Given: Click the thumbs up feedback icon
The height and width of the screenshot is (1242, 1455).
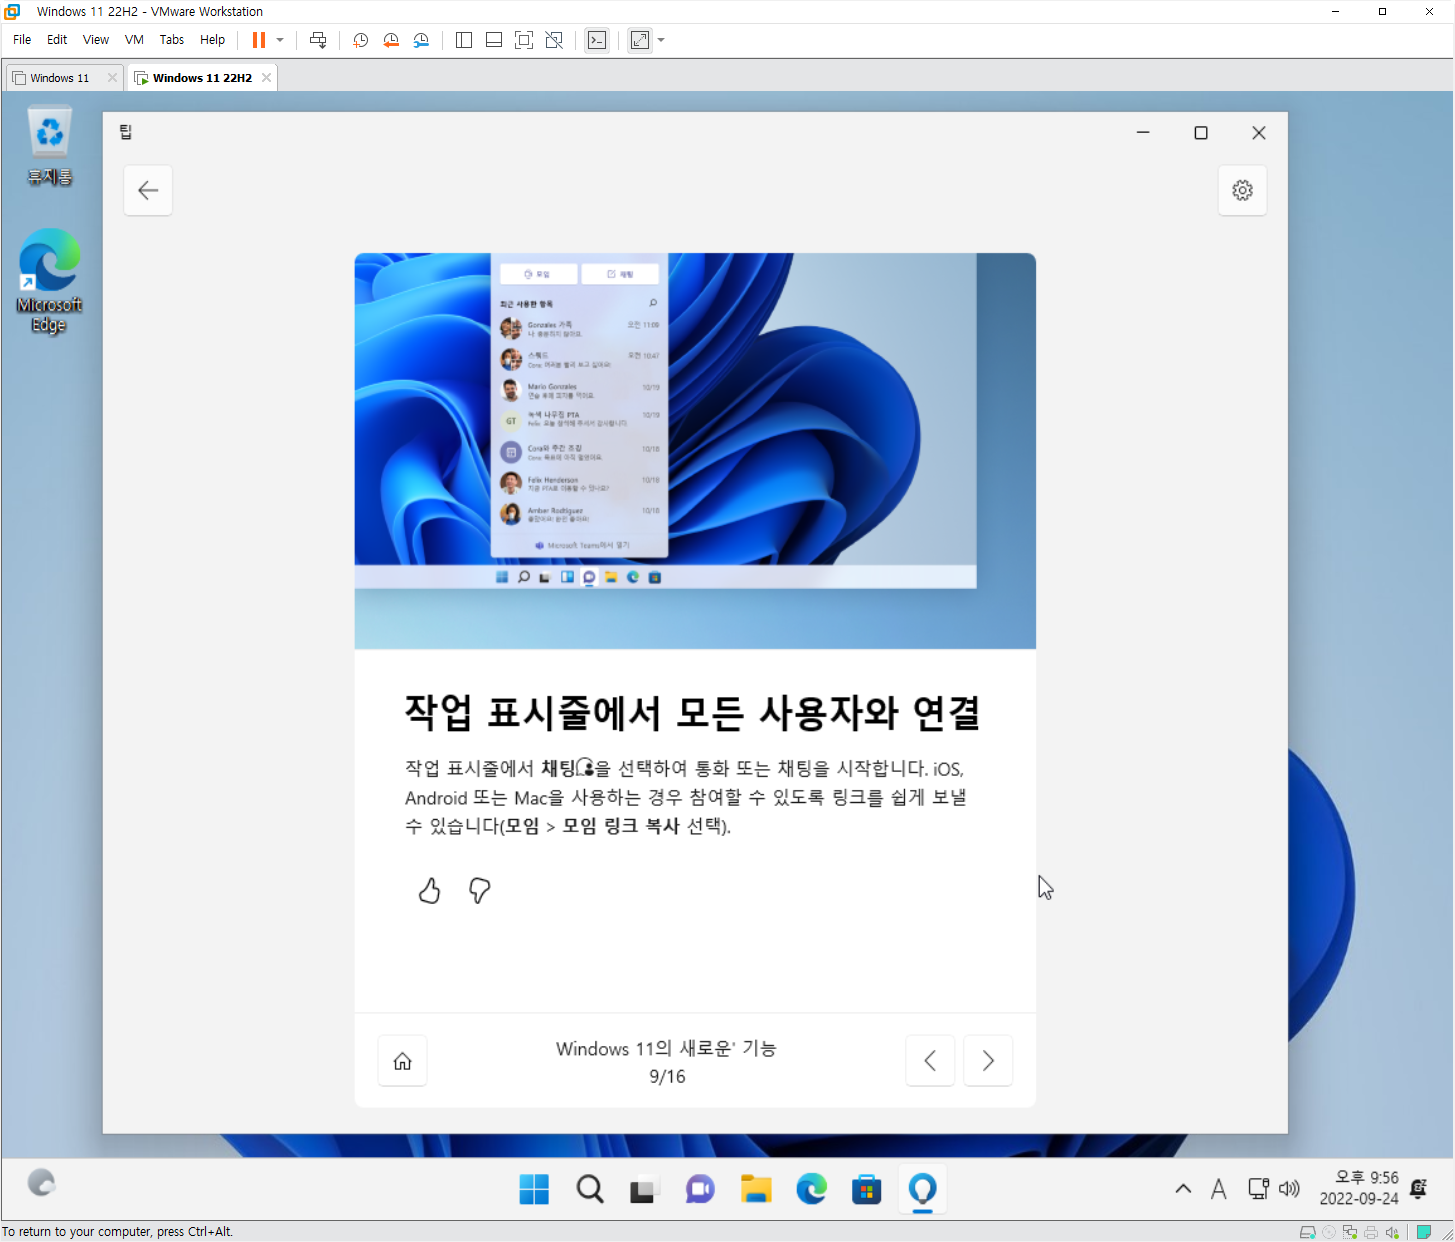Looking at the screenshot, I should [429, 890].
